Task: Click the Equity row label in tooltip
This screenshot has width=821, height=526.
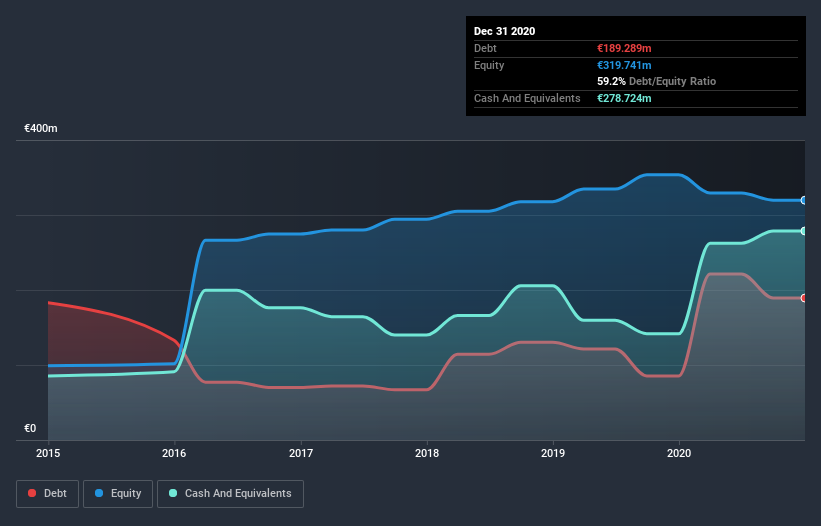Action: pos(489,65)
